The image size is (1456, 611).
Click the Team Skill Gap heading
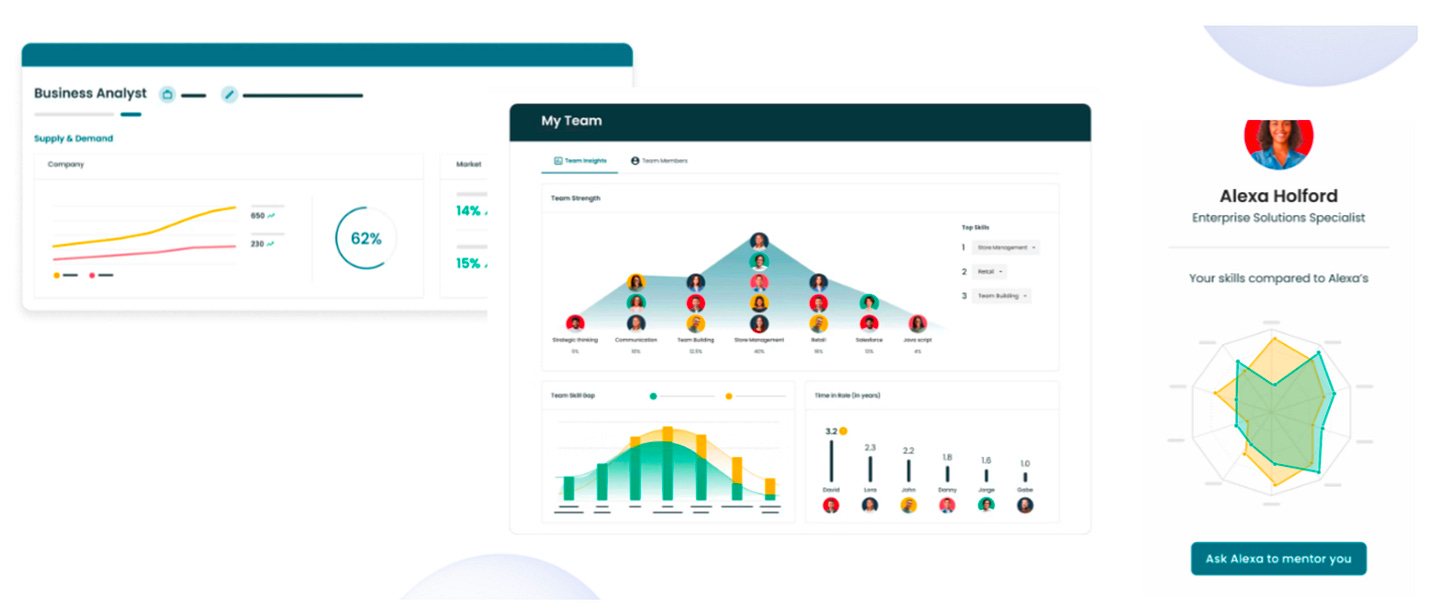(573, 396)
